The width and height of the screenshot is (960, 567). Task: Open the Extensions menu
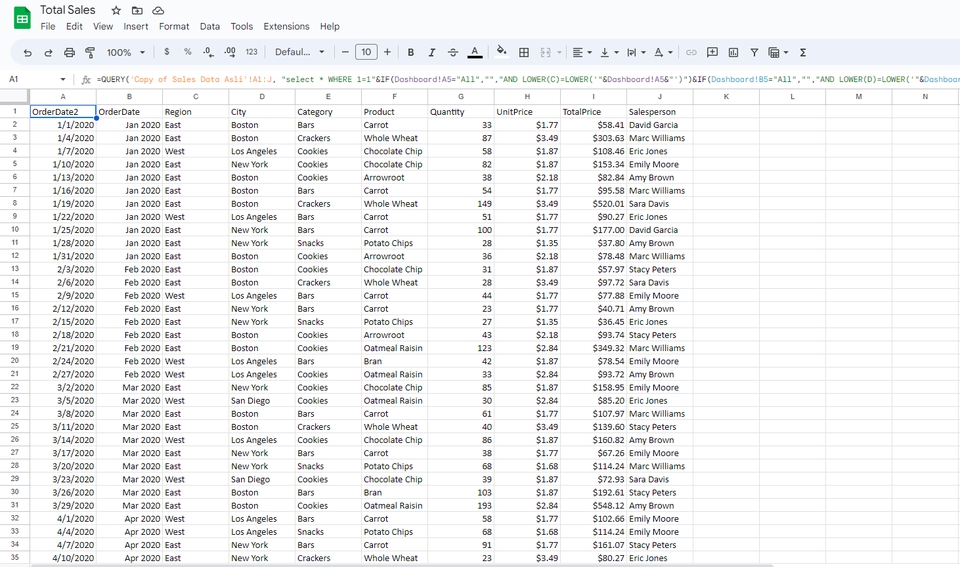pos(286,26)
